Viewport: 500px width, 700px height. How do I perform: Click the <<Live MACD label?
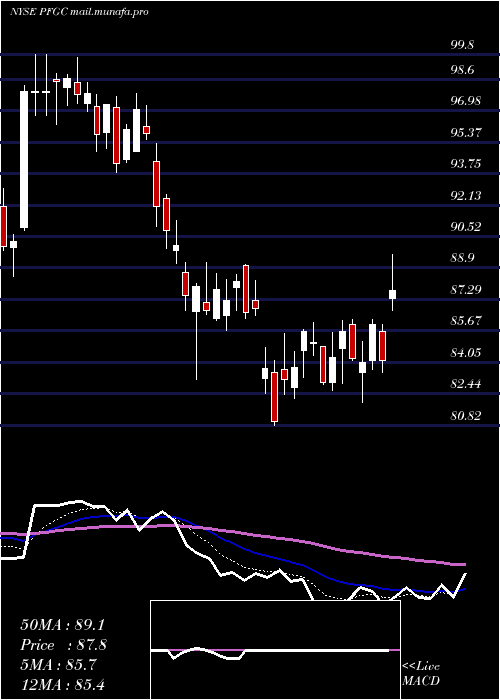pyautogui.click(x=421, y=674)
